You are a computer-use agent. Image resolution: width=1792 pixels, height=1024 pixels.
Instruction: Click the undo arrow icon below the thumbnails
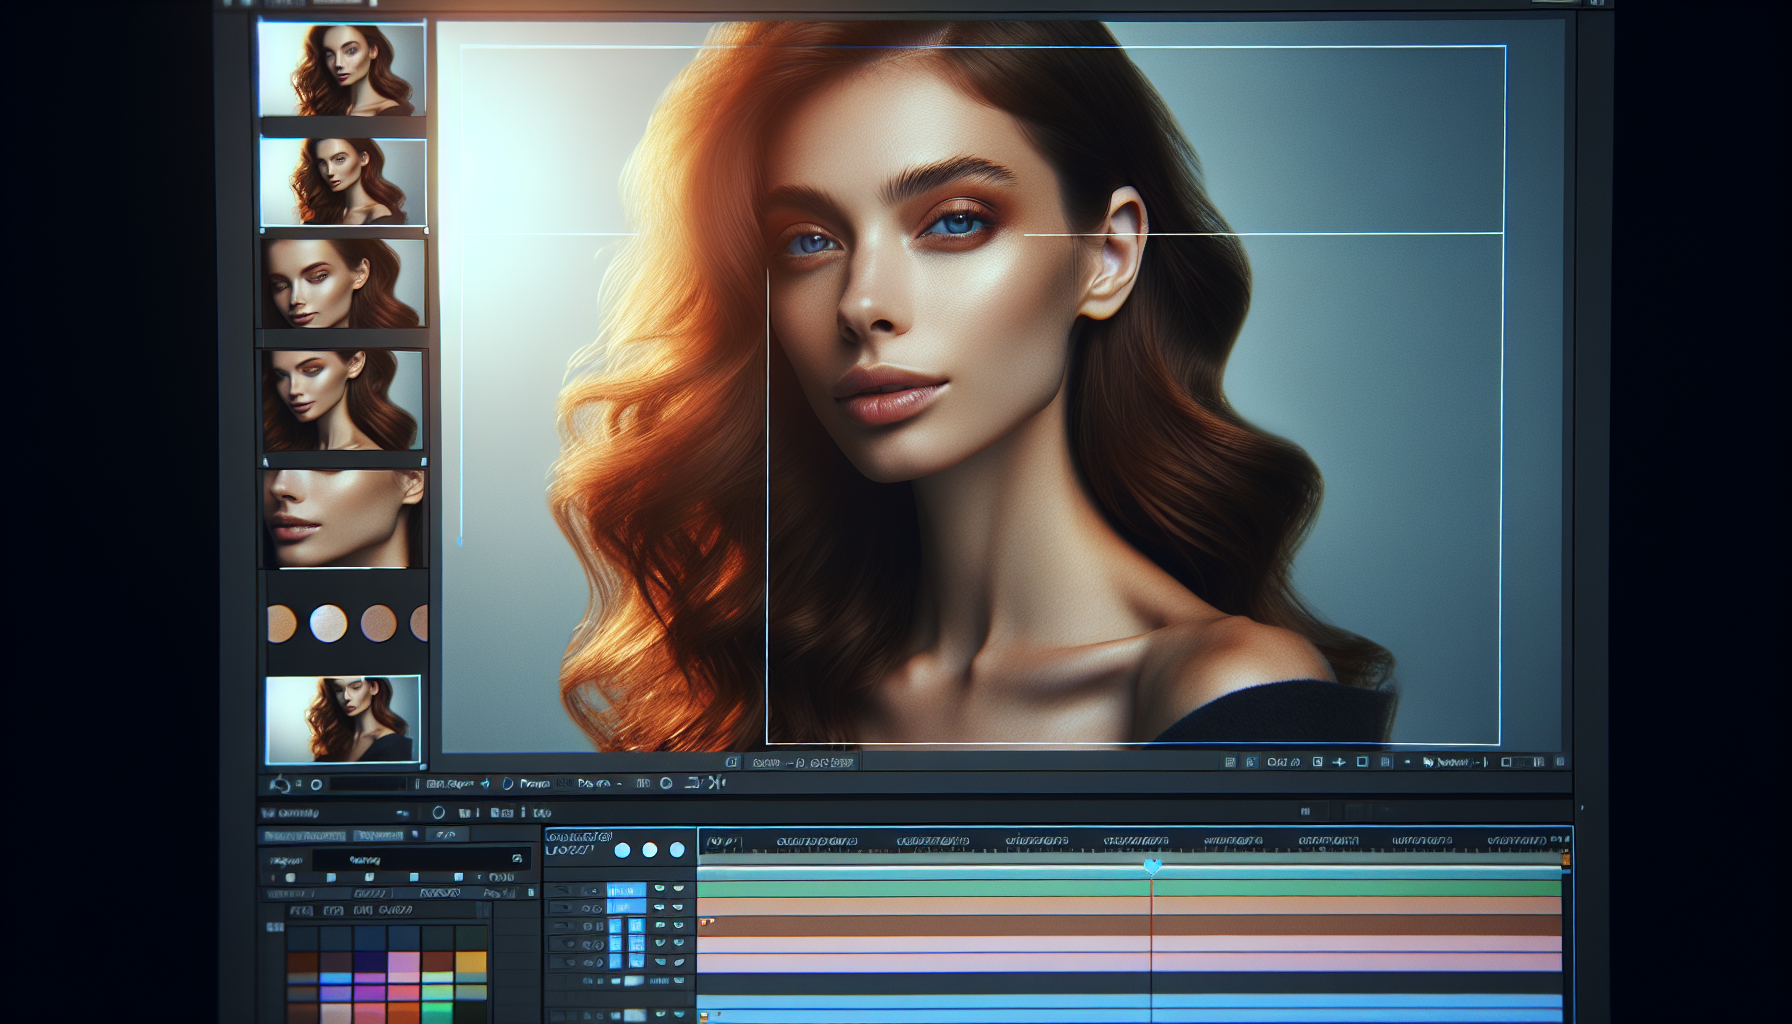[280, 785]
